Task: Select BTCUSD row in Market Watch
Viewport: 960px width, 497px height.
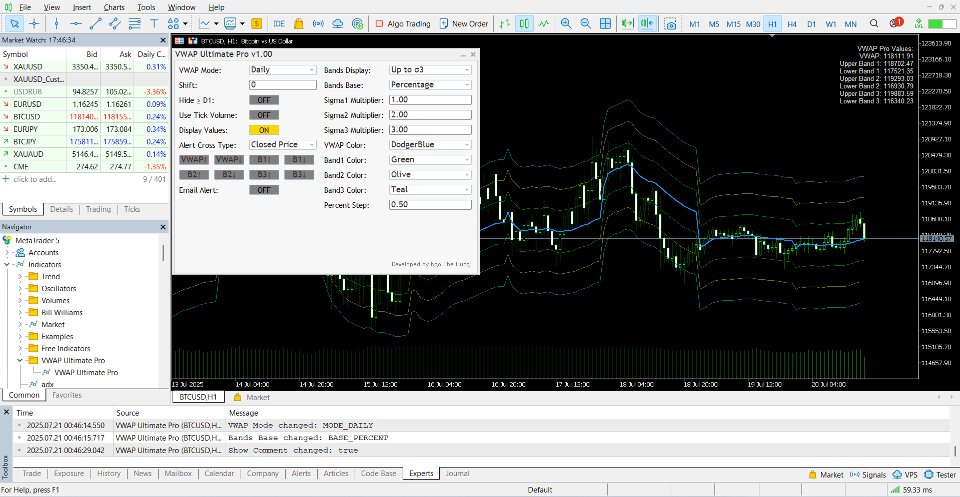Action: pos(84,116)
